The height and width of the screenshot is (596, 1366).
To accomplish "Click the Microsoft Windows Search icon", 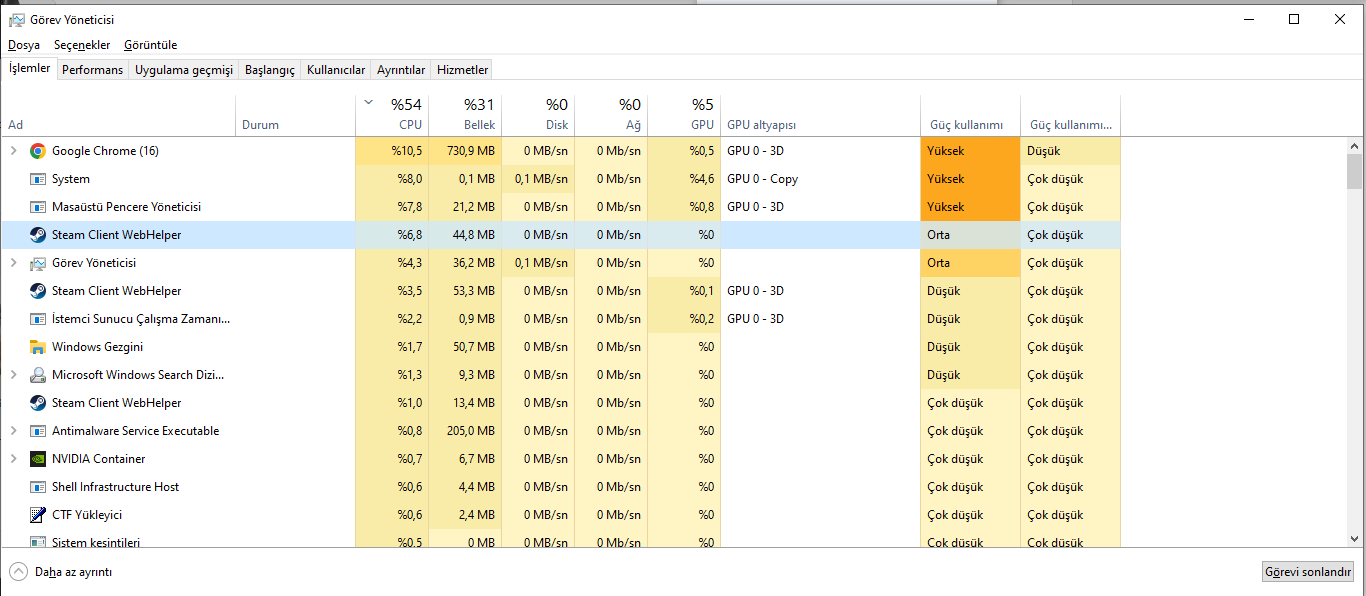I will pos(38,375).
